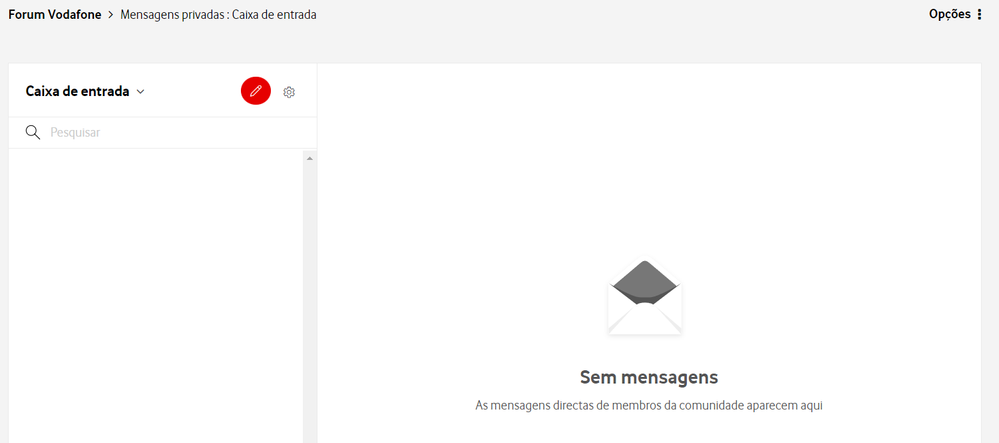Click the scrollbar up arrow in the message list
This screenshot has width=999, height=443.
point(310,158)
